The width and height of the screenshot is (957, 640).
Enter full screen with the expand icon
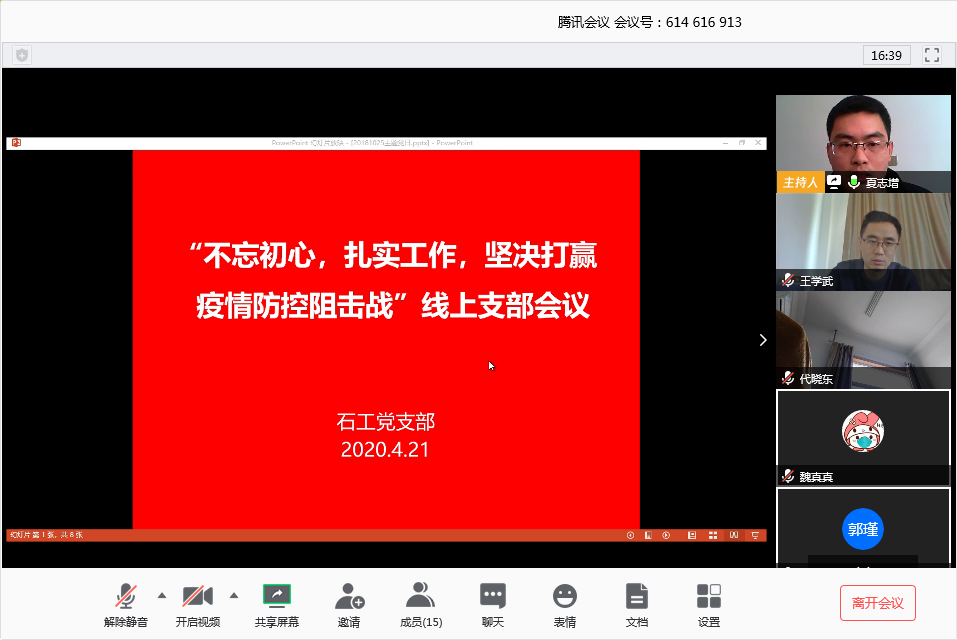(x=931, y=55)
